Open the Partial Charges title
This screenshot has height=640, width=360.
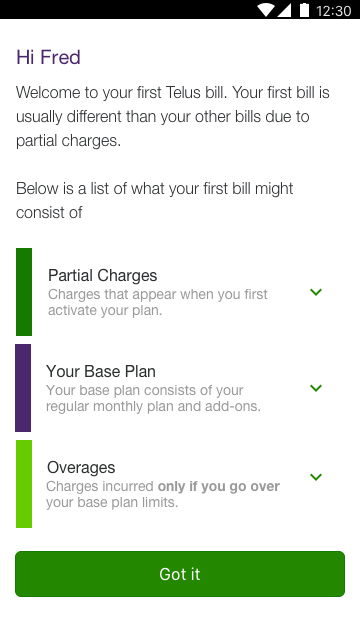(102, 276)
